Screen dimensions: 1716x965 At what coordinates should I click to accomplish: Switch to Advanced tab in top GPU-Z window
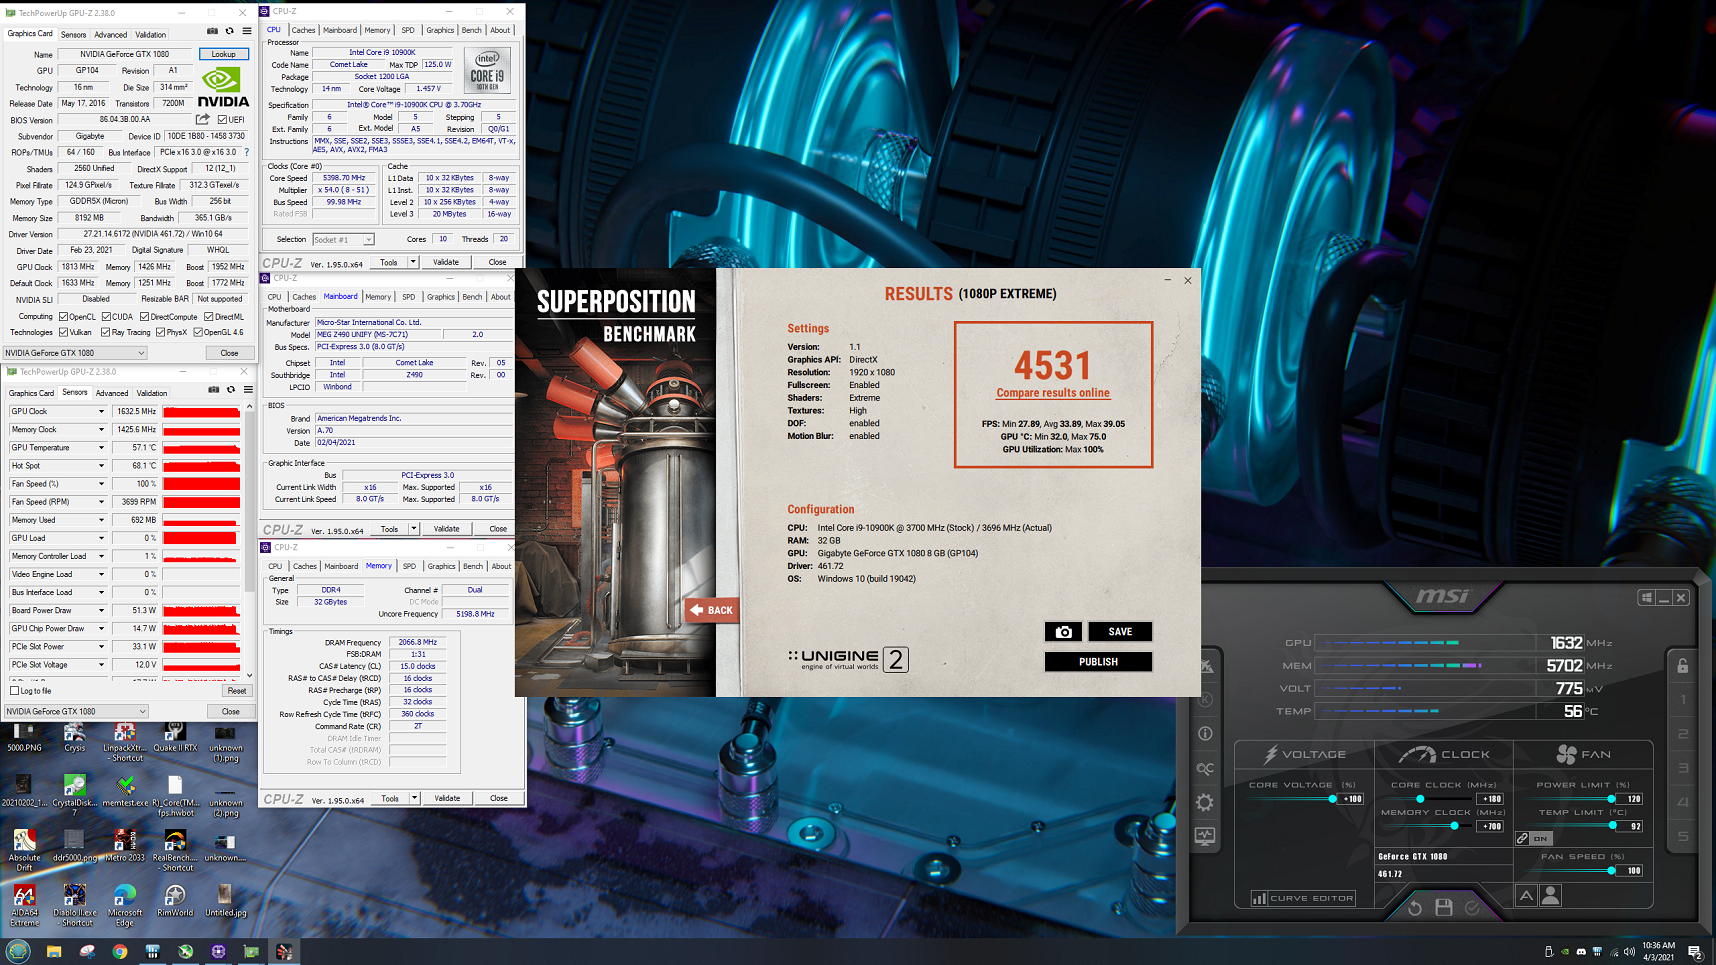point(111,34)
